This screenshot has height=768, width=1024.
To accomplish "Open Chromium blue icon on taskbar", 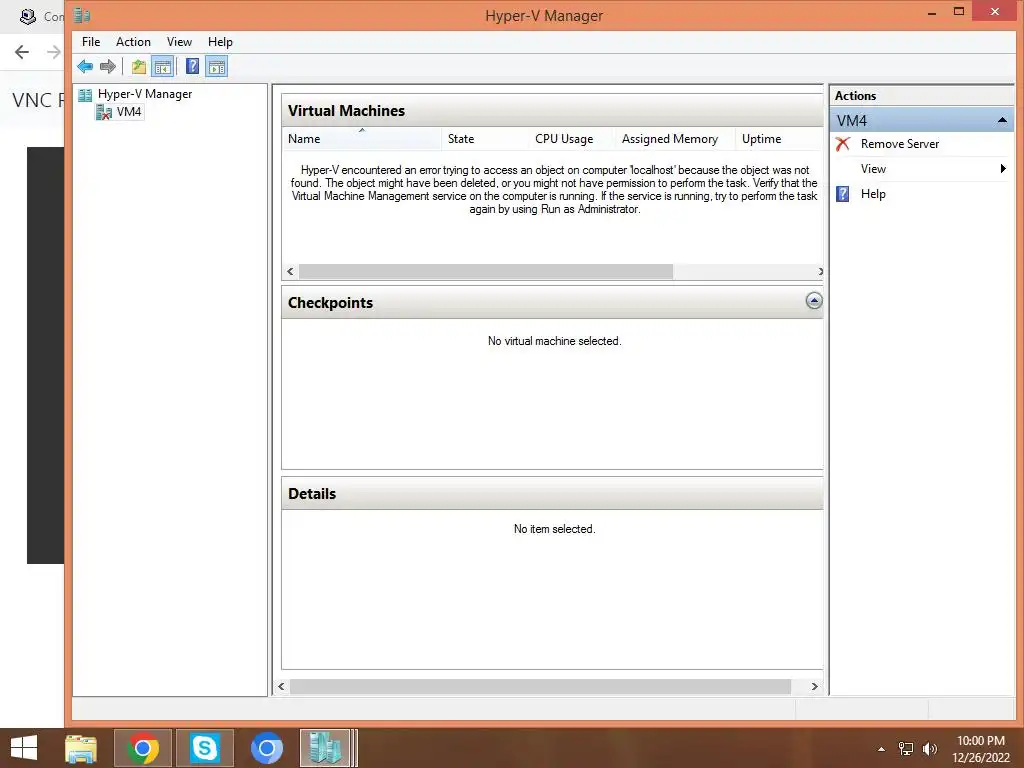I will (x=266, y=748).
